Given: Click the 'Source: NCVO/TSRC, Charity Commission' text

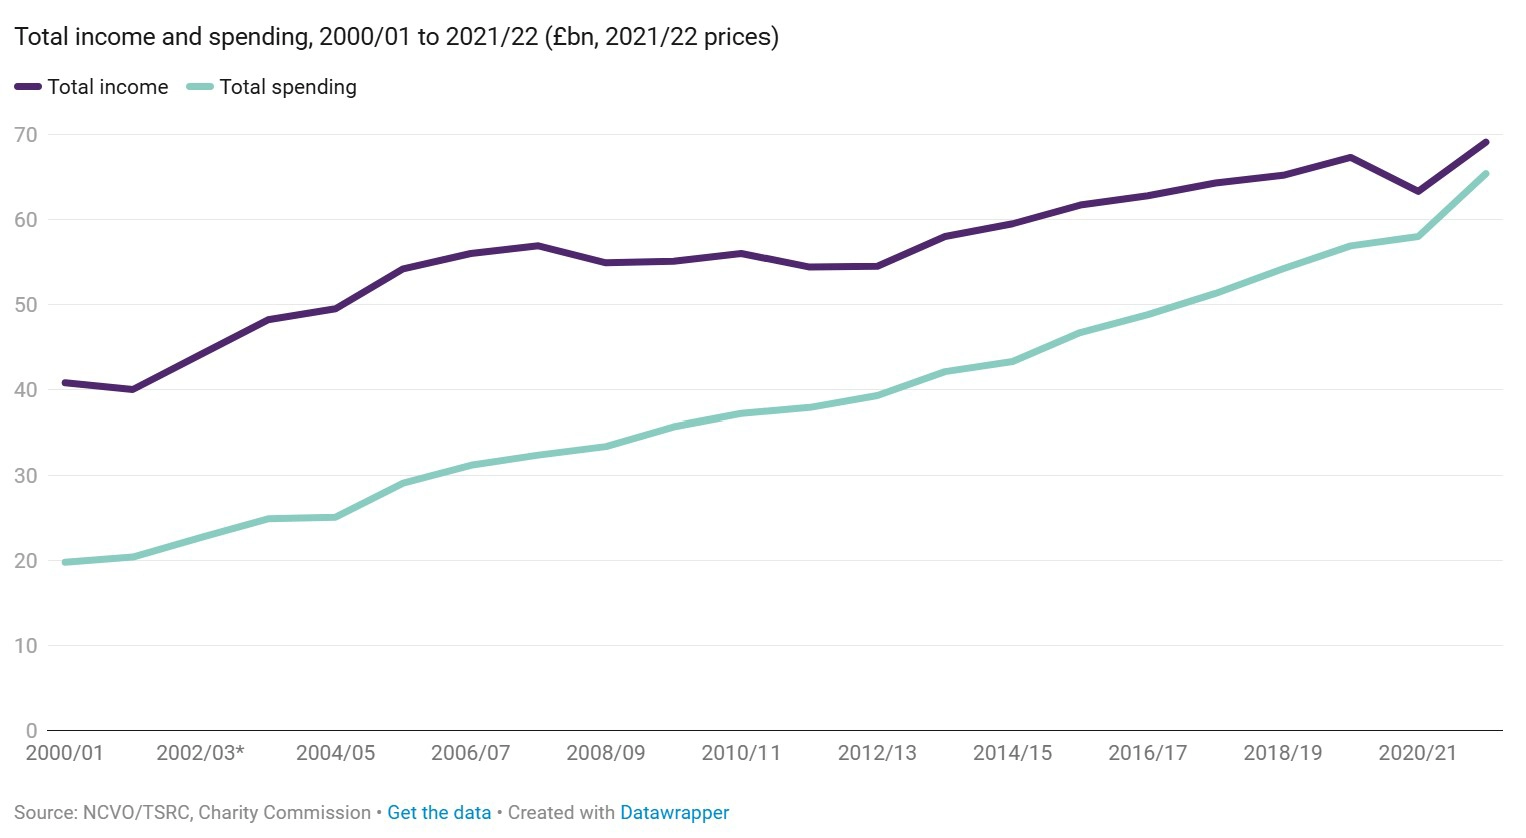Looking at the screenshot, I should pyautogui.click(x=192, y=813).
